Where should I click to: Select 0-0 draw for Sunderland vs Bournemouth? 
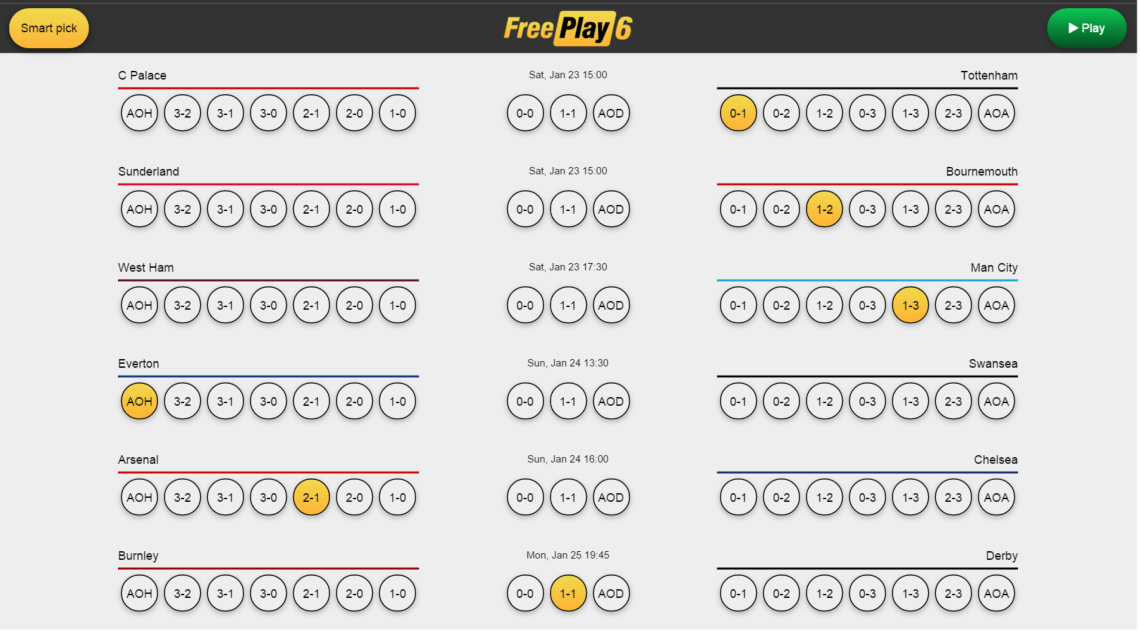[525, 209]
